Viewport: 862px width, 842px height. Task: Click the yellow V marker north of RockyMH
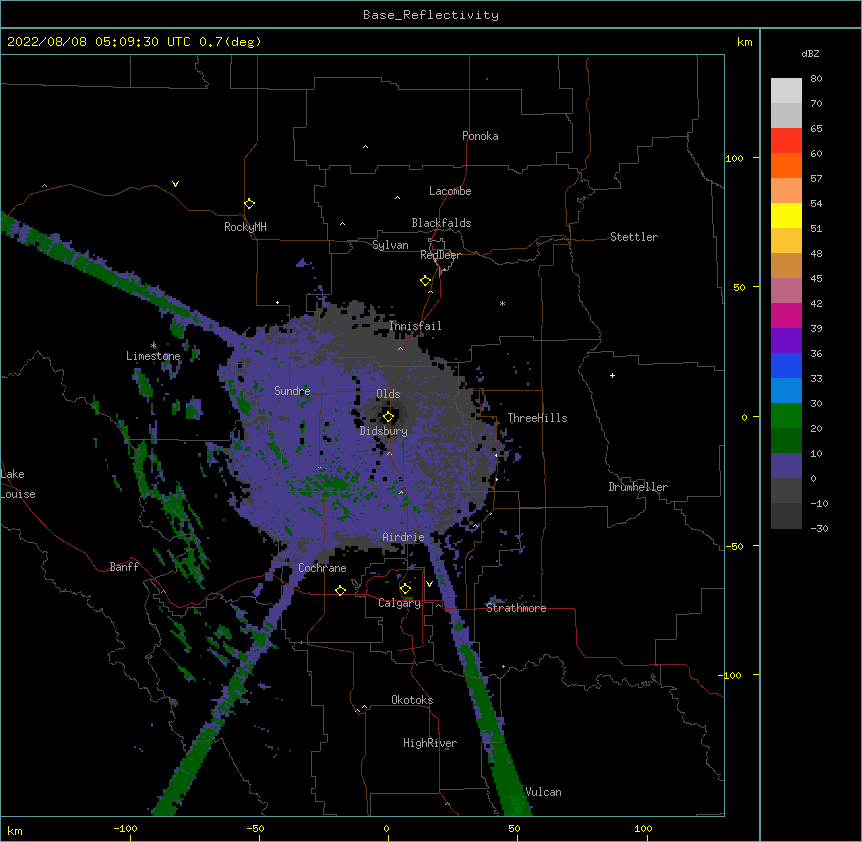tap(175, 184)
